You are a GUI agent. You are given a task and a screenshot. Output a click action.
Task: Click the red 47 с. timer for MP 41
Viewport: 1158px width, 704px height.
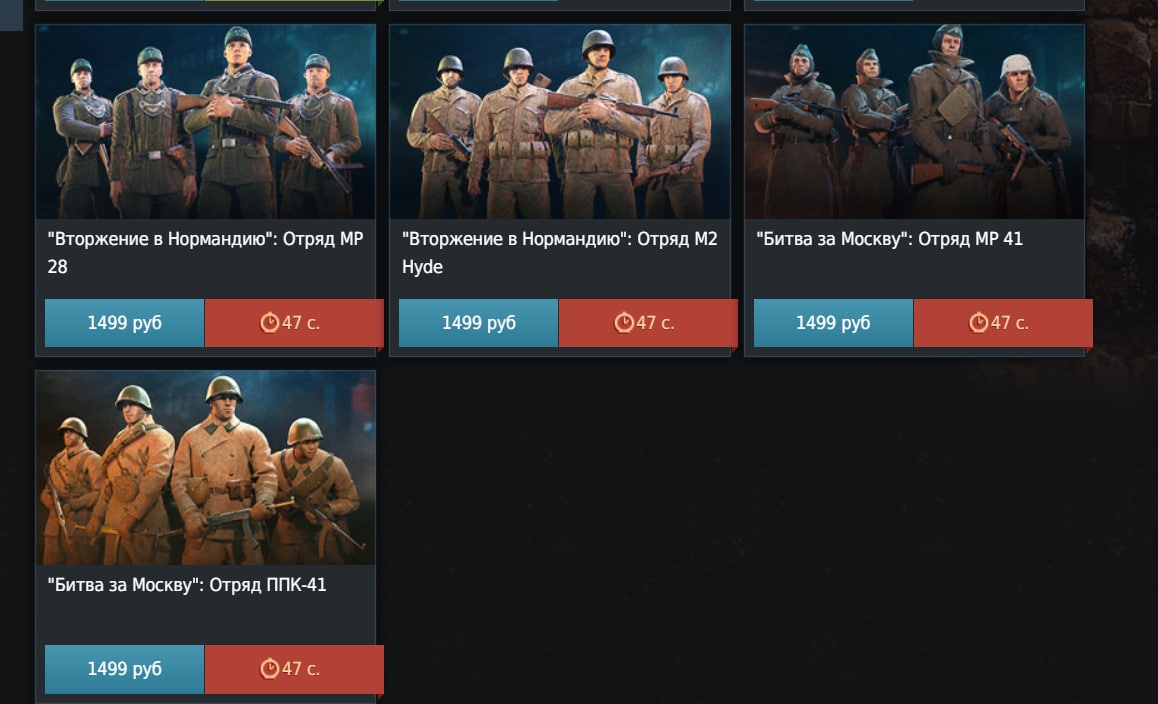1003,323
